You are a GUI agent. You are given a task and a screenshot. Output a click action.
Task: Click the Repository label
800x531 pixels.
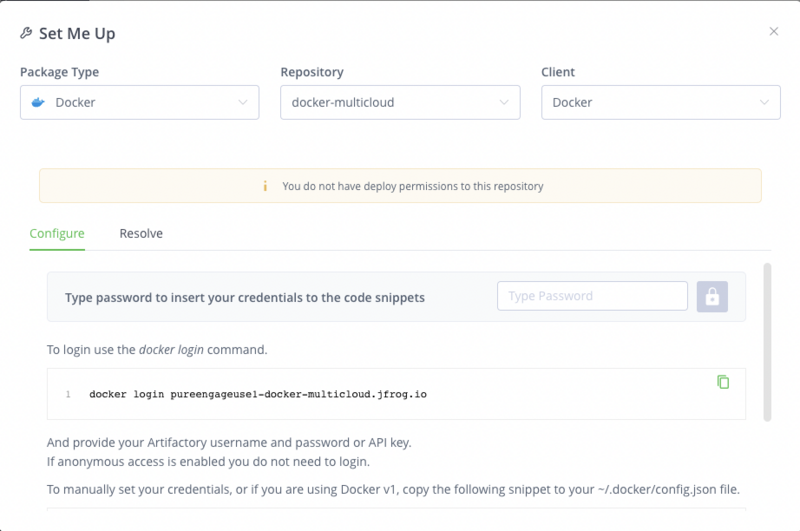point(312,72)
